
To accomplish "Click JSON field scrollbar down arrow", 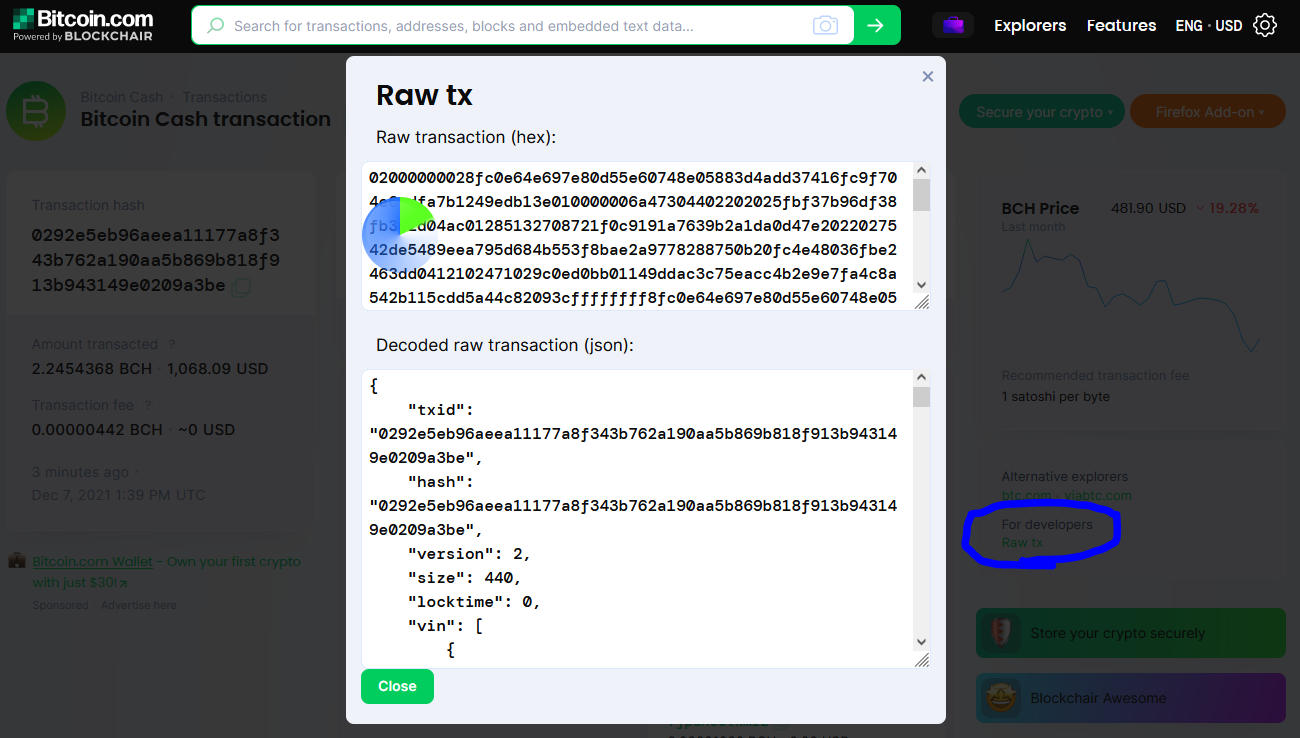I will tap(922, 642).
